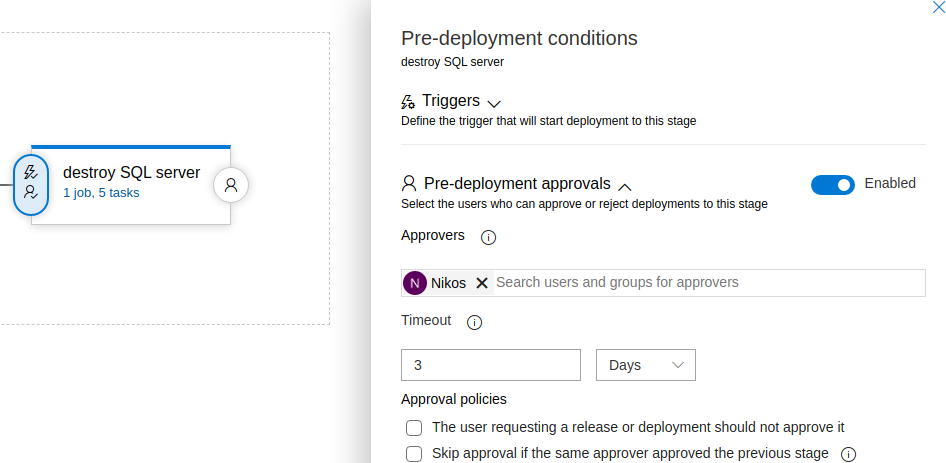The height and width of the screenshot is (463, 946).
Task: Click the Pre-deployment approvals person icon
Action: [409, 183]
